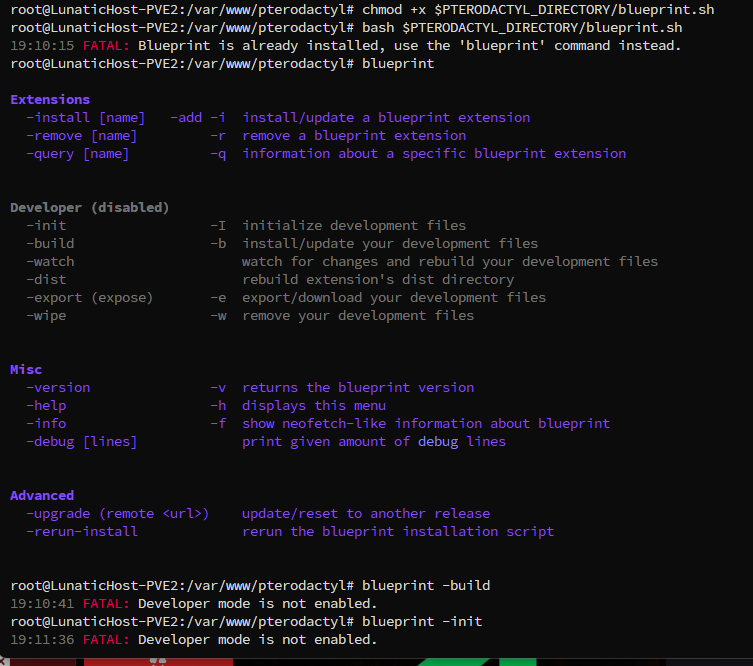Click the '-watch' option
753x666 pixels.
click(x=50, y=262)
